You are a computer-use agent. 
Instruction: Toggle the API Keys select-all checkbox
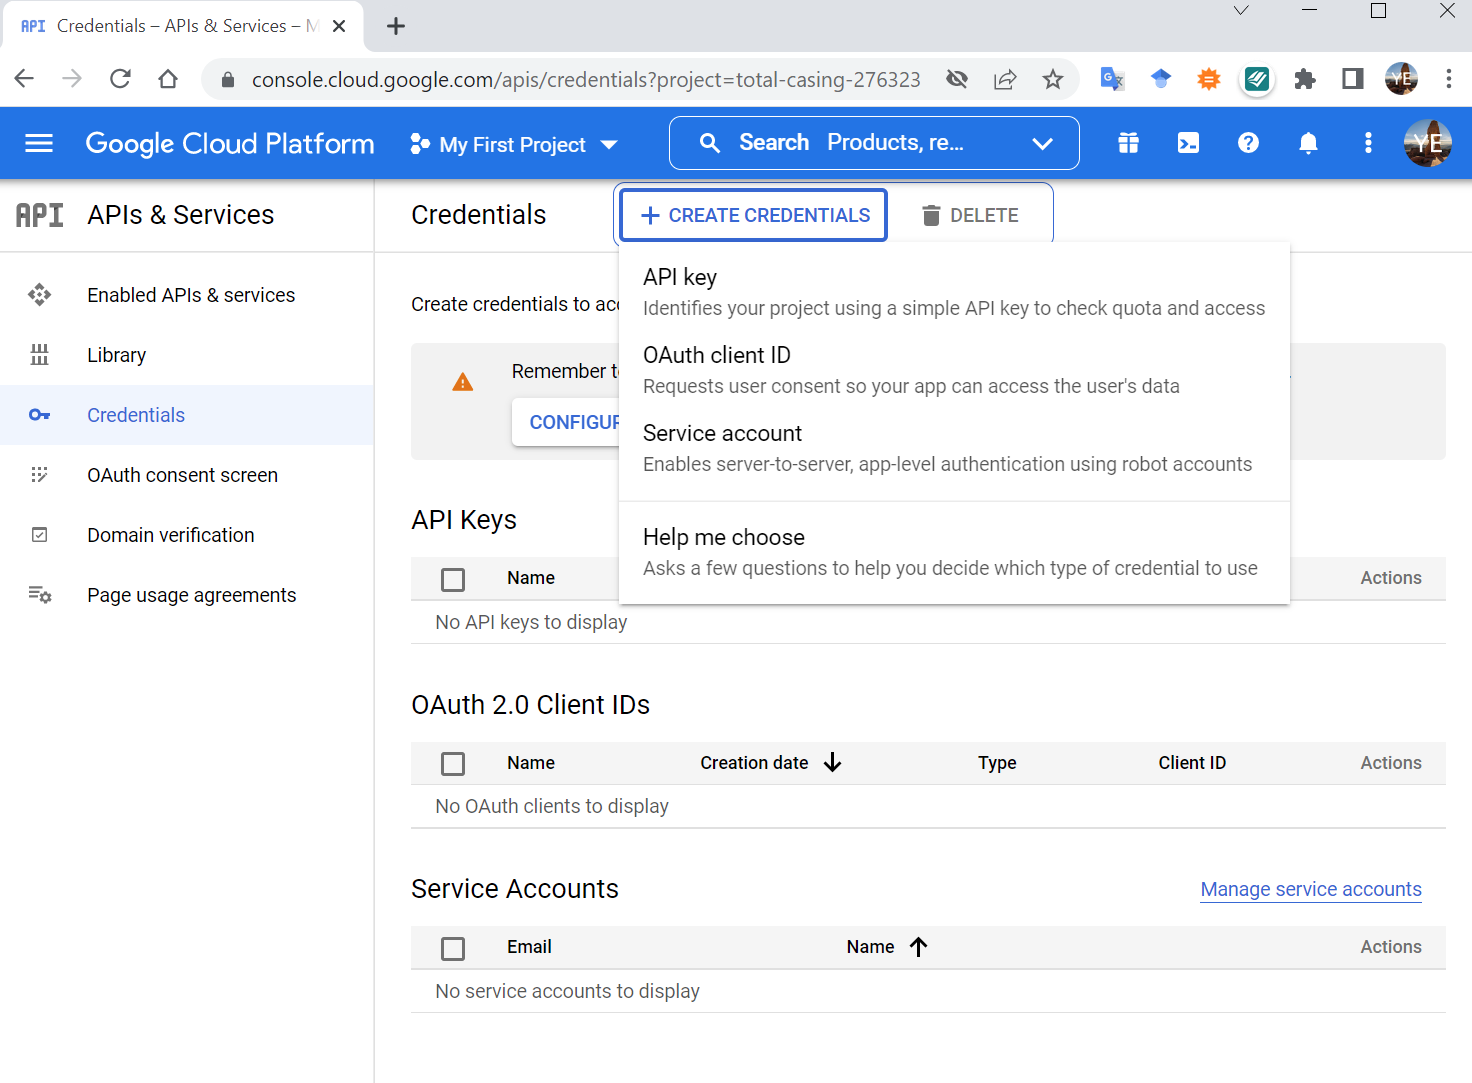click(453, 579)
